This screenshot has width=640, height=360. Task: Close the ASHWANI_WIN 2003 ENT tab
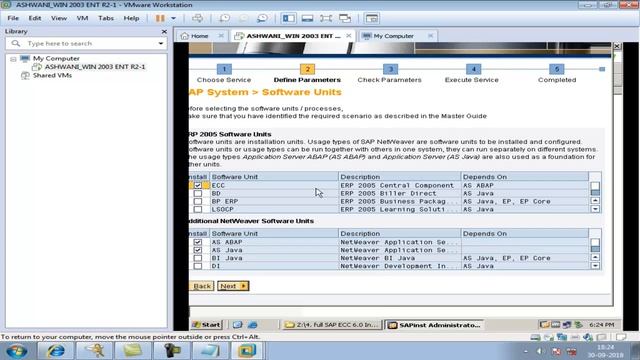(349, 36)
